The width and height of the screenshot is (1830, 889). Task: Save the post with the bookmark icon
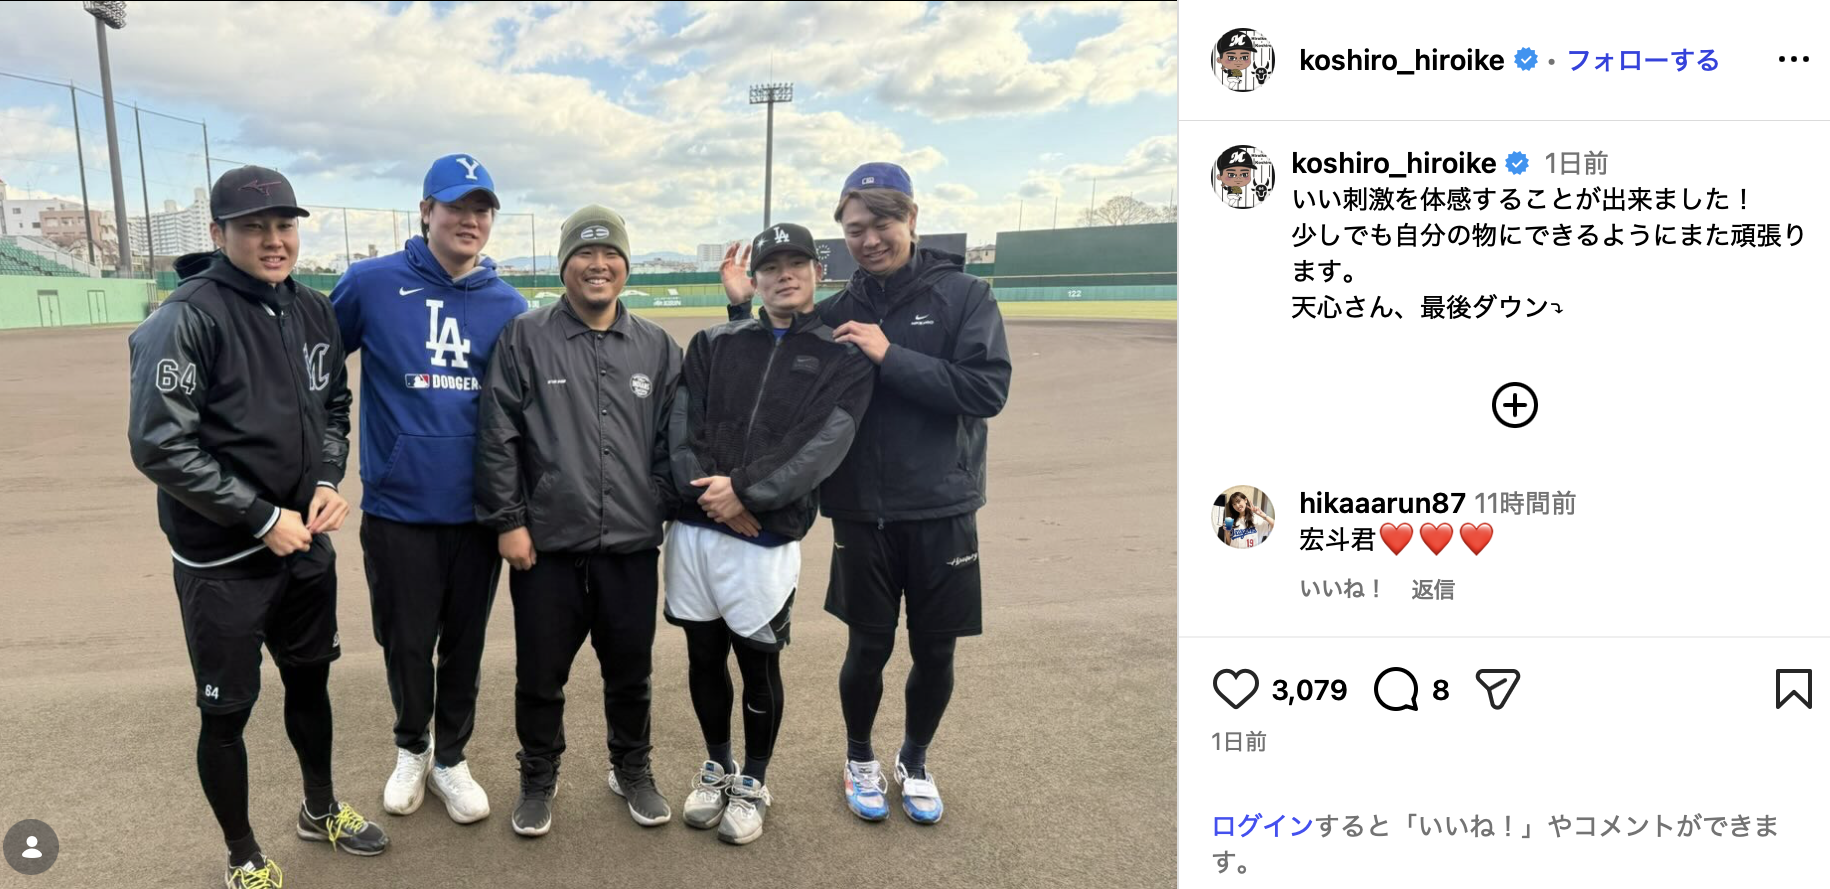point(1793,690)
